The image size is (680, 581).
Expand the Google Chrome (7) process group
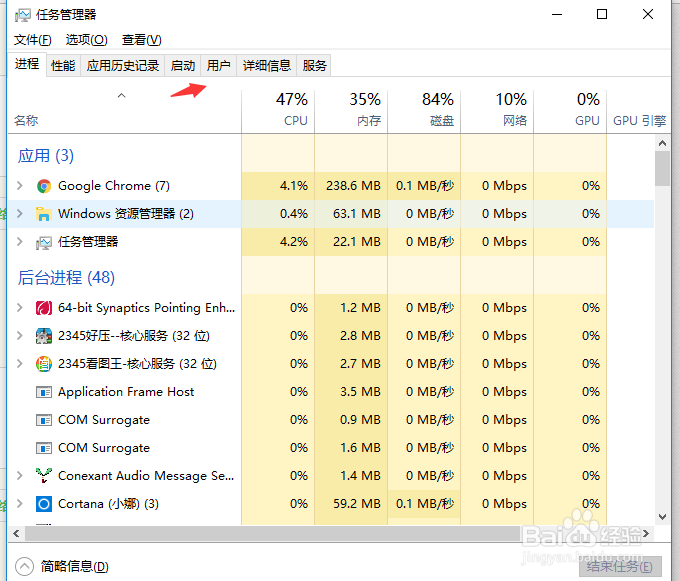tap(20, 186)
